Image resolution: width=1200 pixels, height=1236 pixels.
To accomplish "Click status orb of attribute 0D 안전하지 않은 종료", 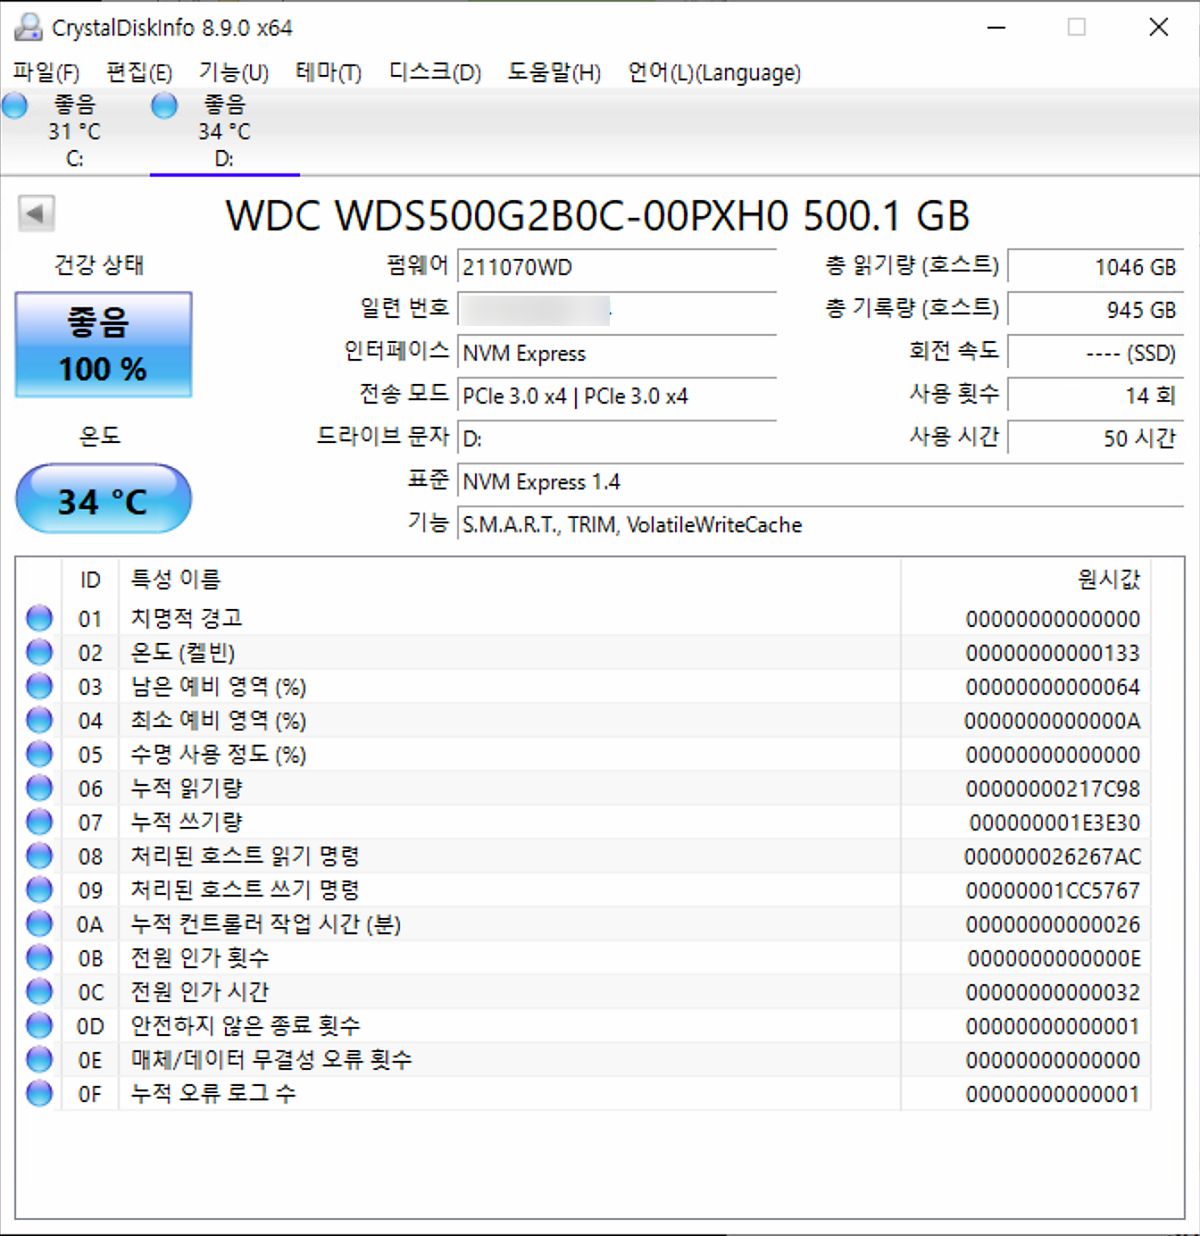I will click(39, 1026).
